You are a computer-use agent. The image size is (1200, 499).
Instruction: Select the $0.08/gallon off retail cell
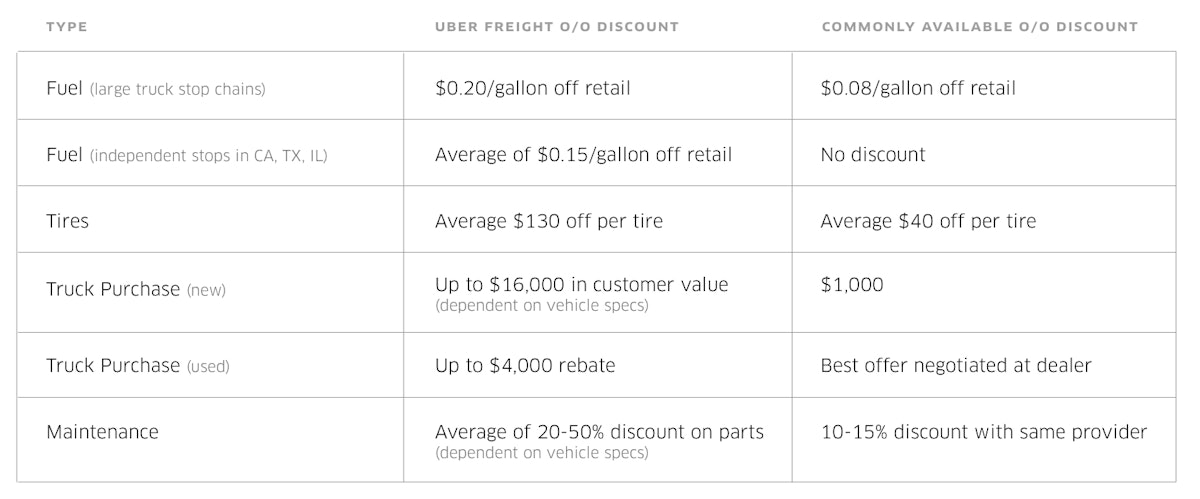click(x=918, y=88)
